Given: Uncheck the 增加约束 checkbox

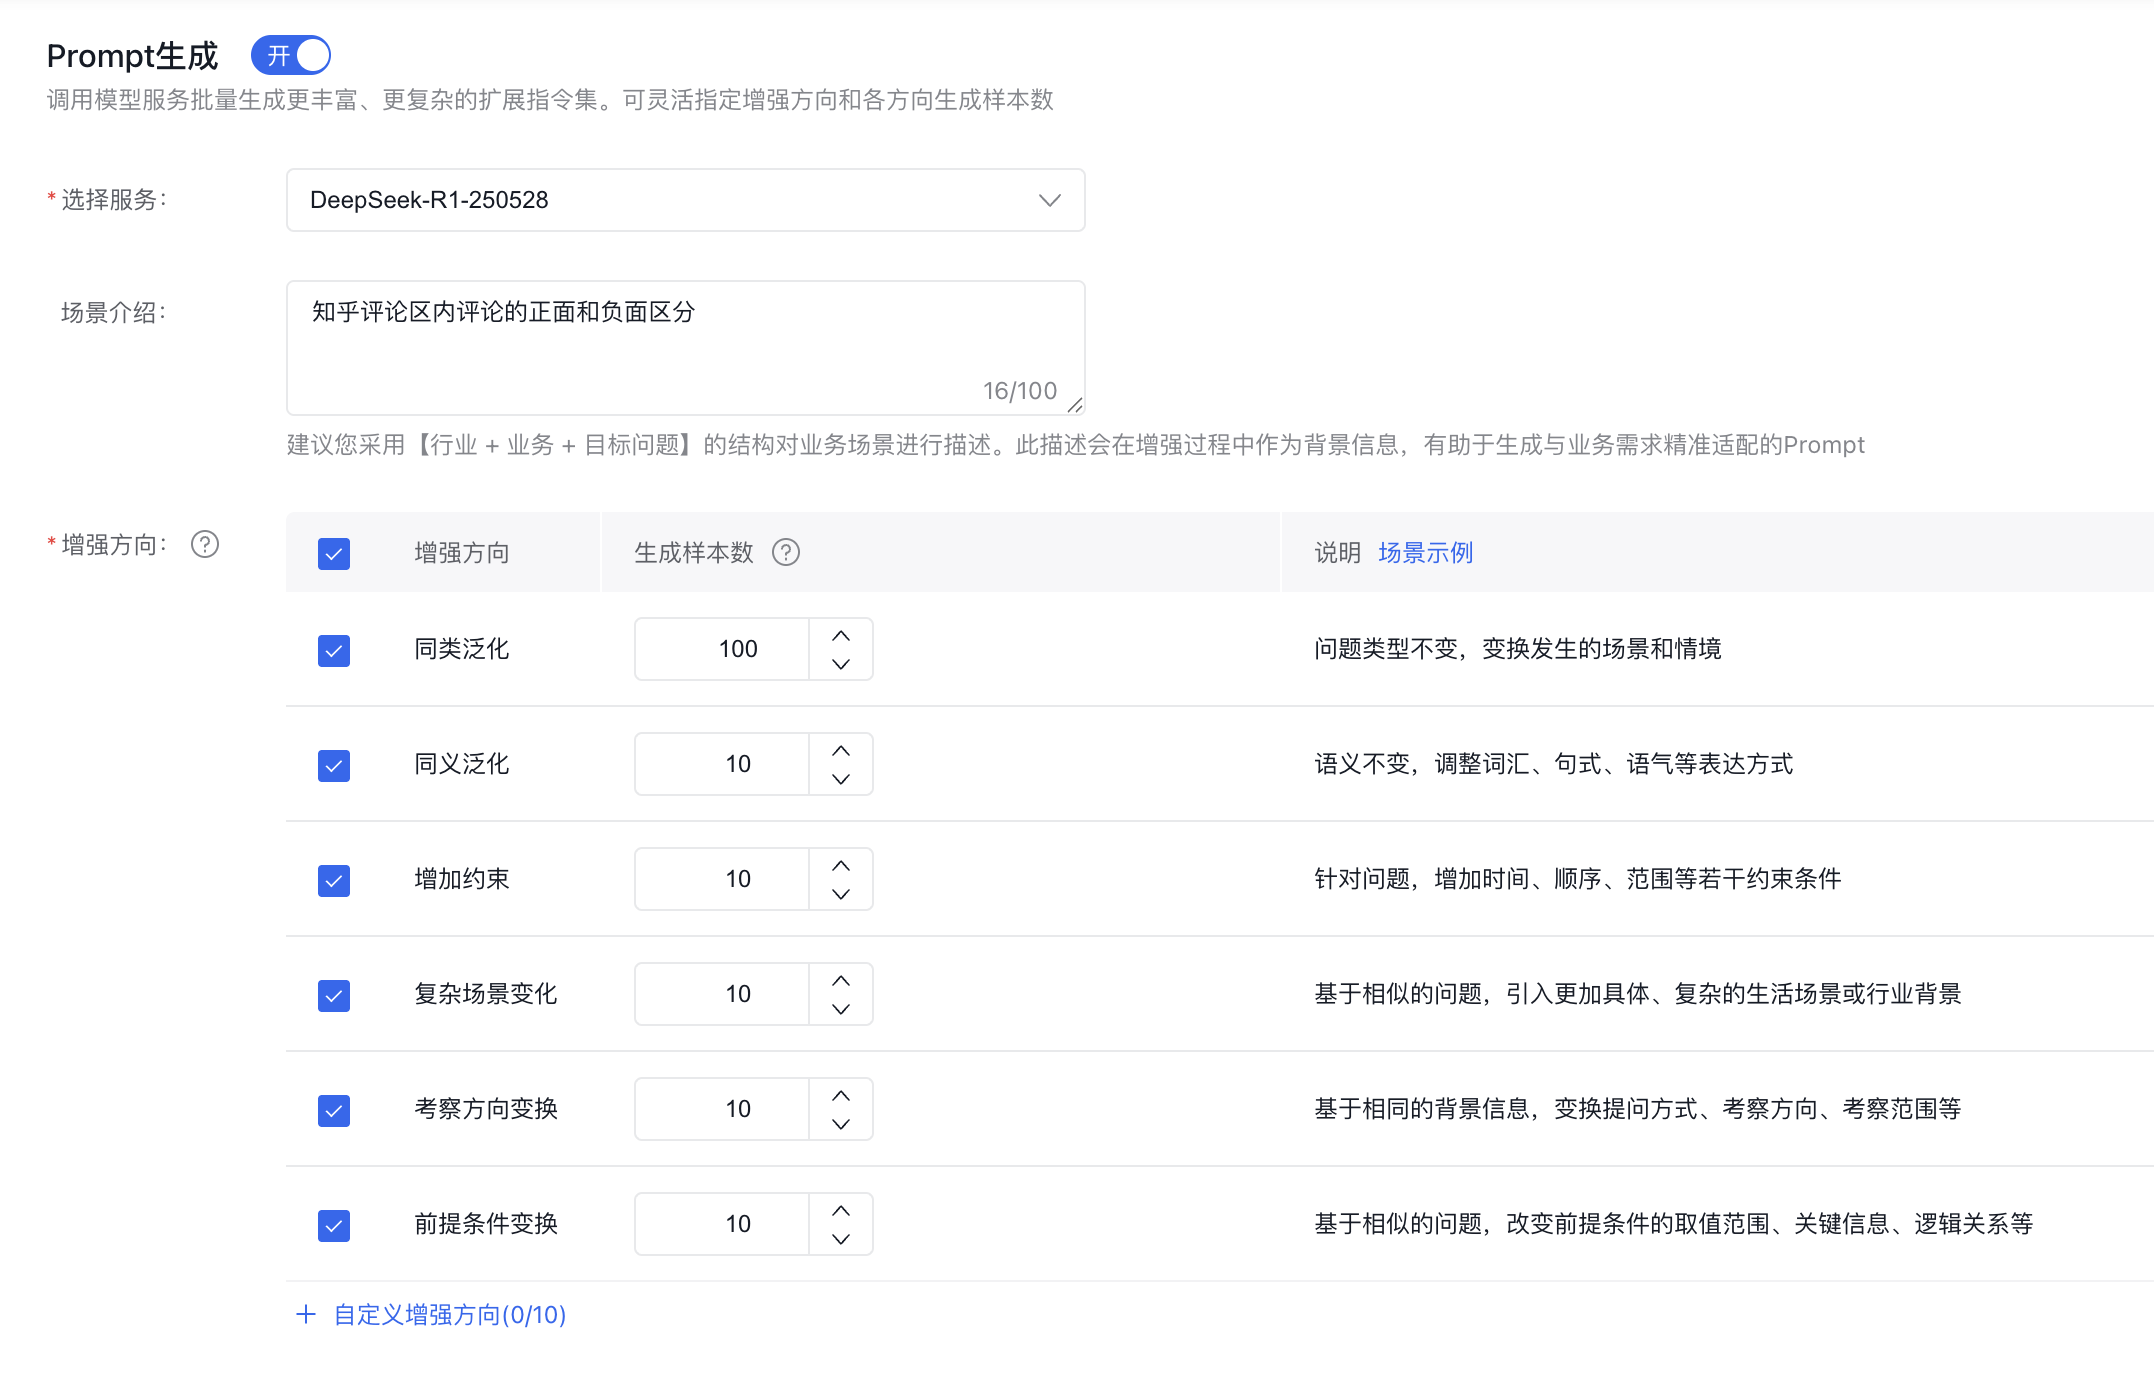Looking at the screenshot, I should (x=334, y=880).
